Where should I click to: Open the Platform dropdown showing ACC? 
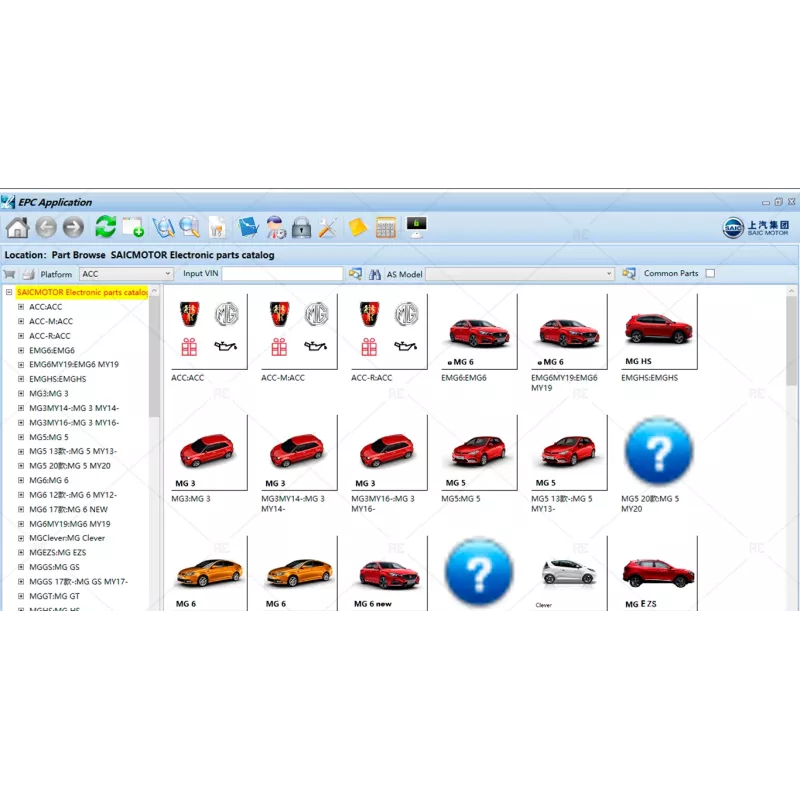[x=167, y=273]
